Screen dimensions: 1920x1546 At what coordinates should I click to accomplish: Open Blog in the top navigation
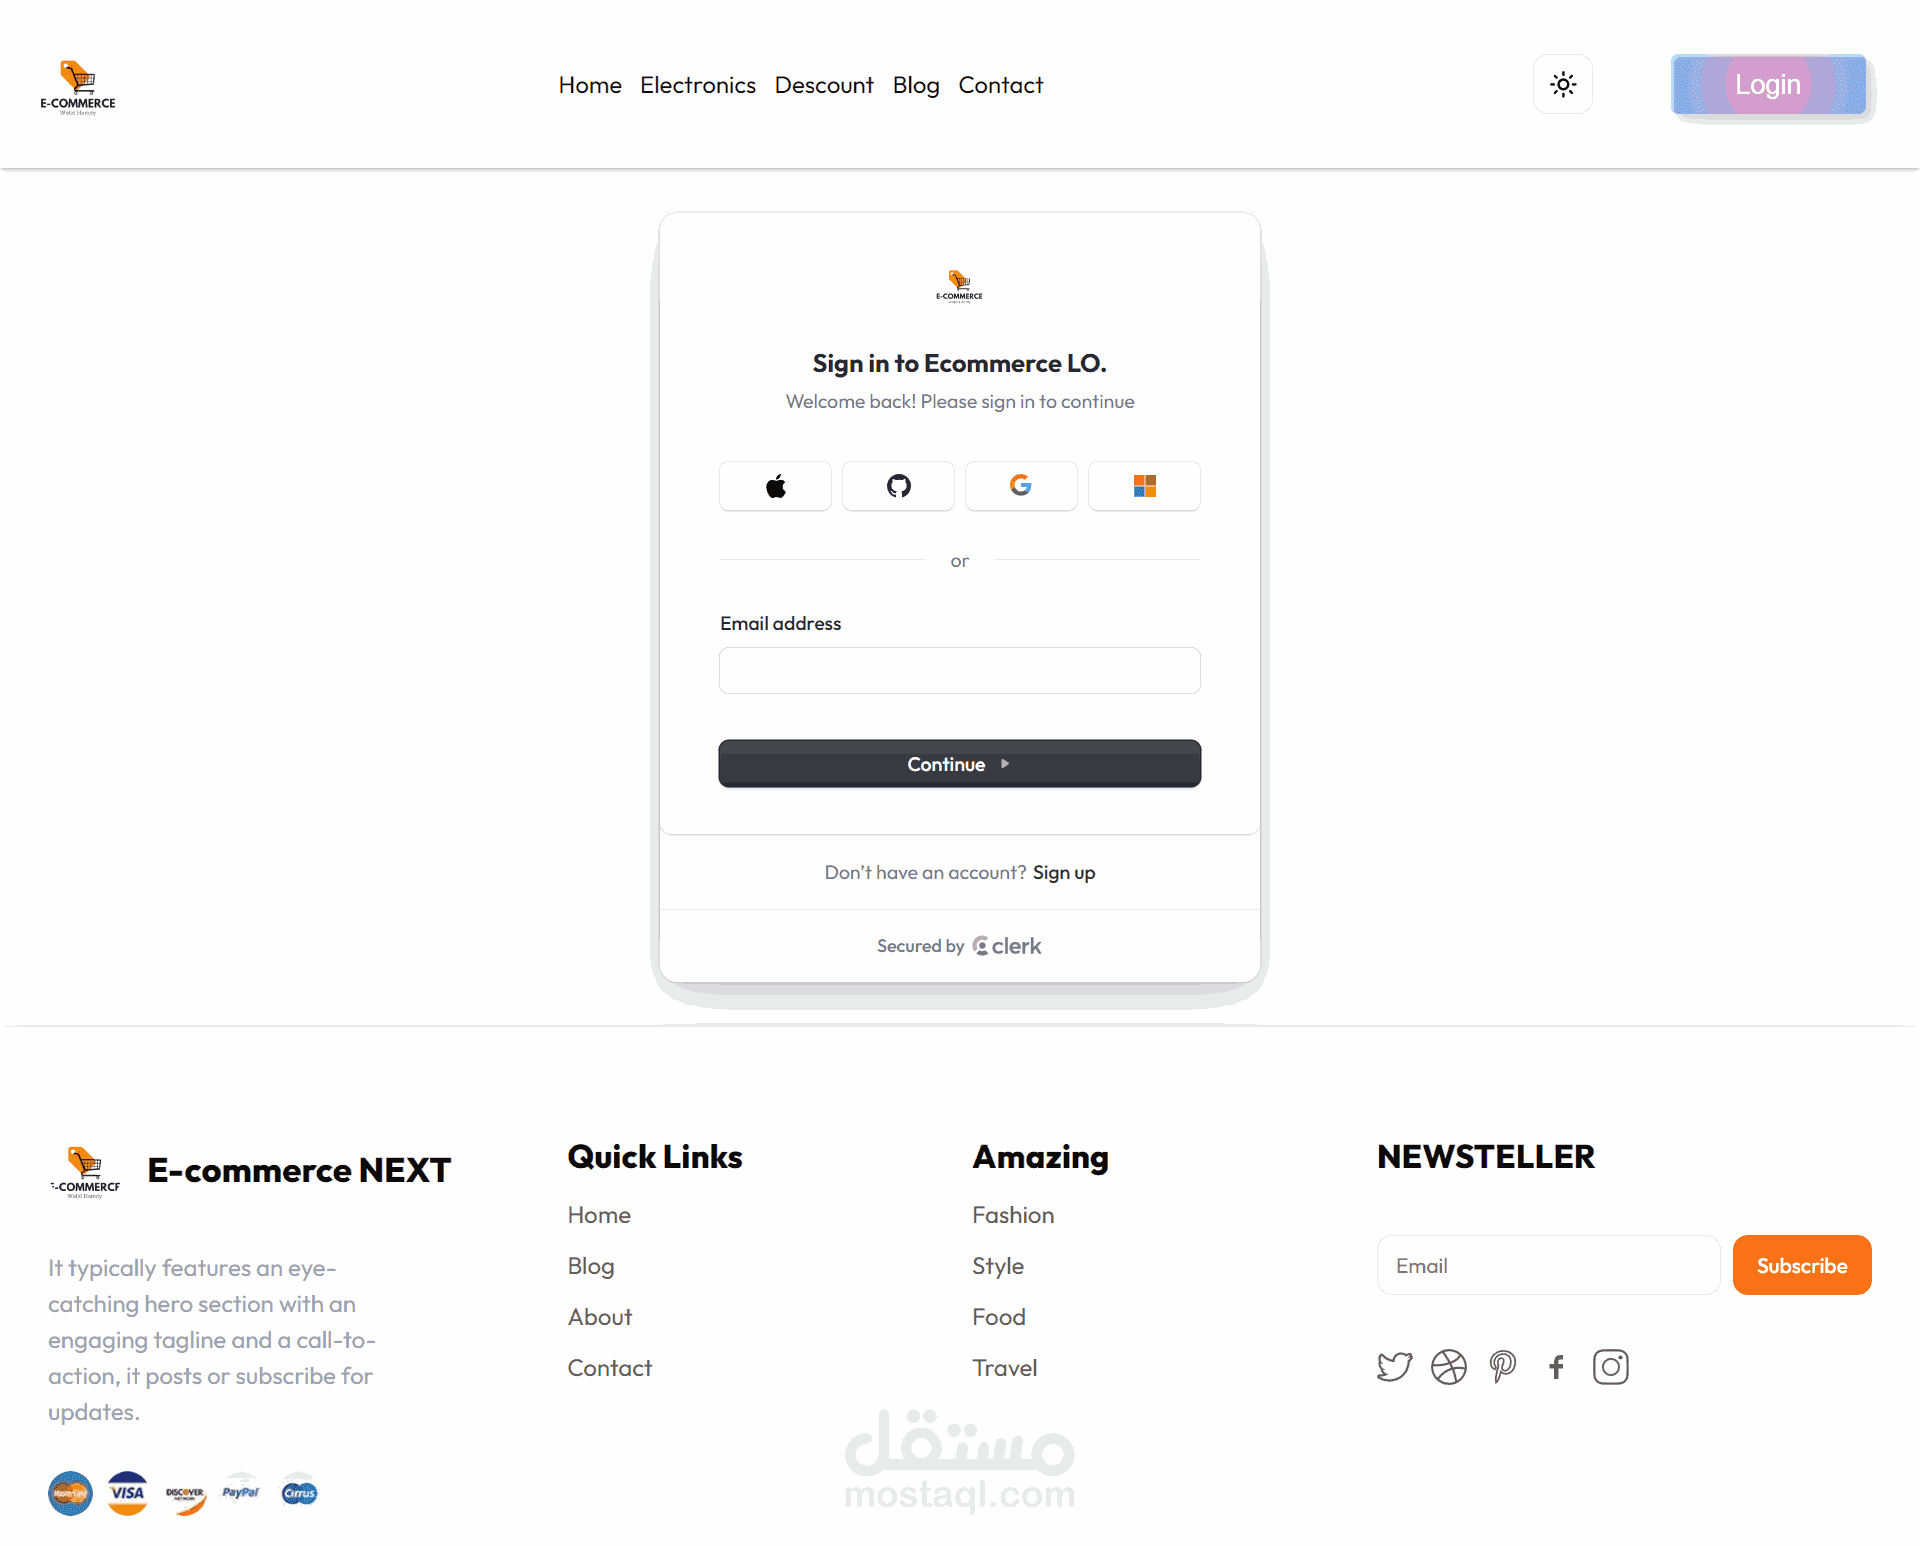pos(916,85)
